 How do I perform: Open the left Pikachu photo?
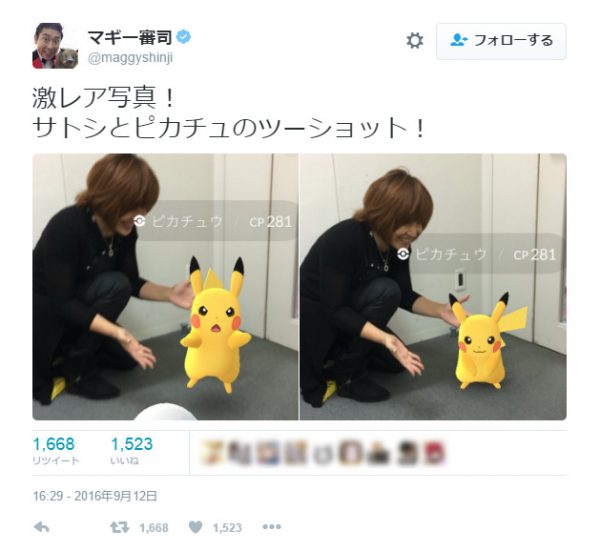point(165,287)
